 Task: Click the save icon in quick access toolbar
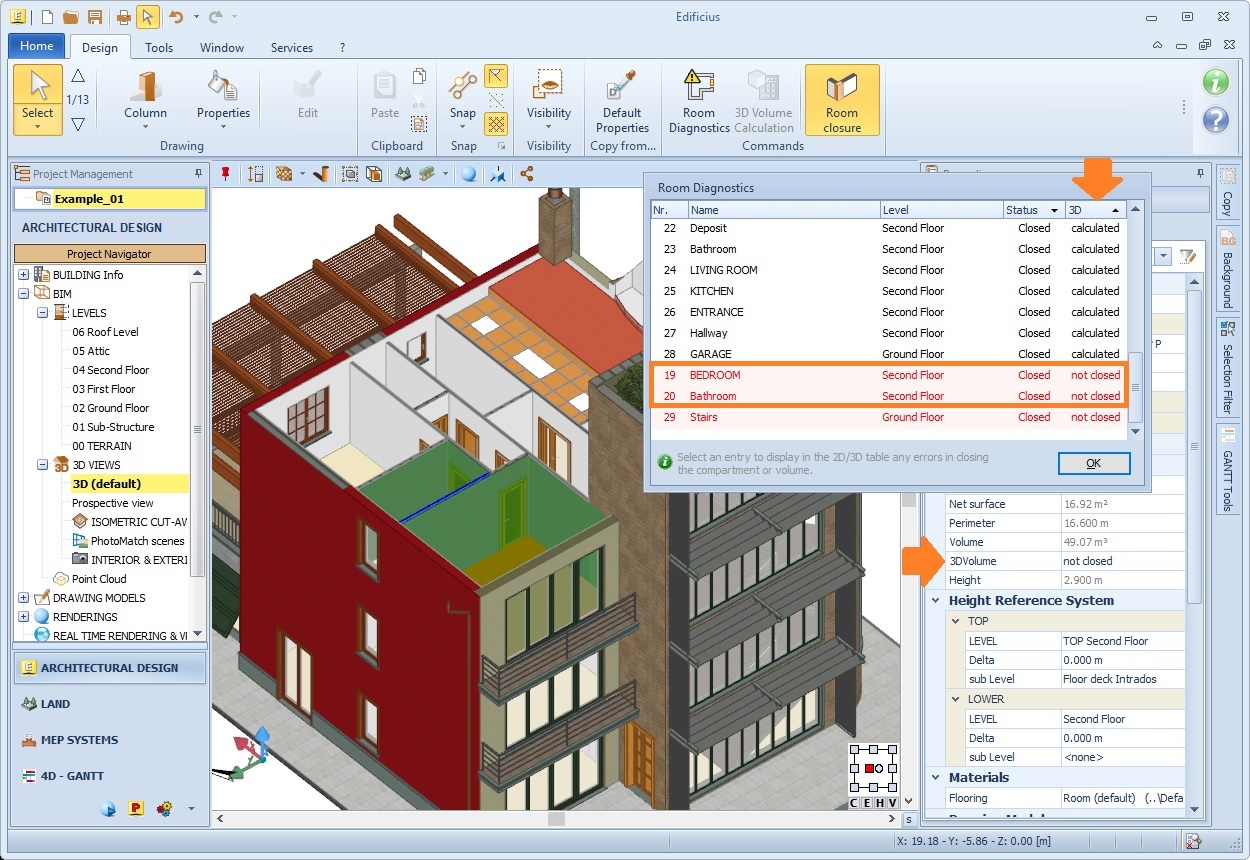pos(94,17)
